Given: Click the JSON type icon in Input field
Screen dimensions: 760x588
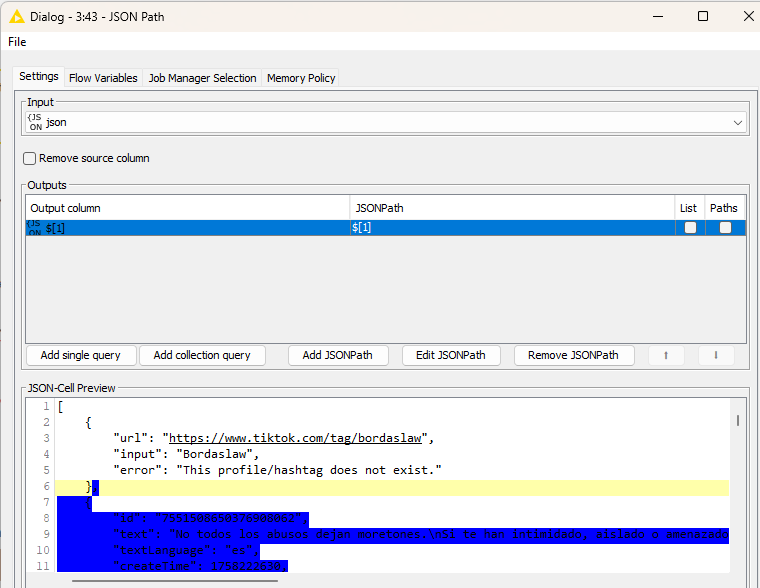Looking at the screenshot, I should [35, 122].
